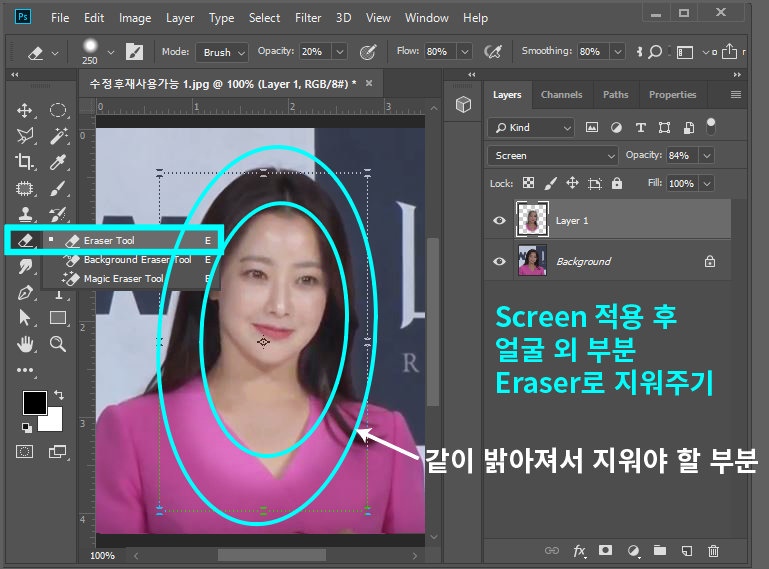Add a layer mask button
This screenshot has width=769, height=569.
(x=605, y=550)
